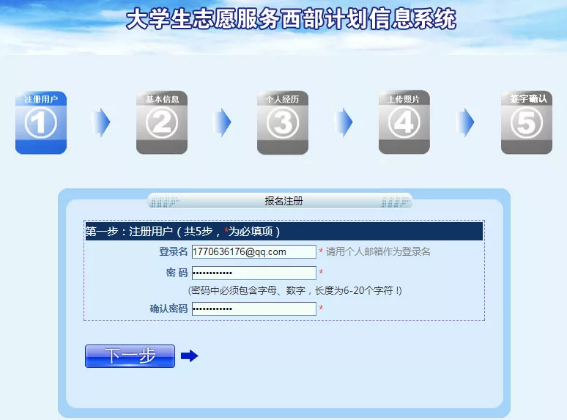The image size is (567, 420).
Task: Click arrow between steps 1 and 2
Action: (101, 122)
